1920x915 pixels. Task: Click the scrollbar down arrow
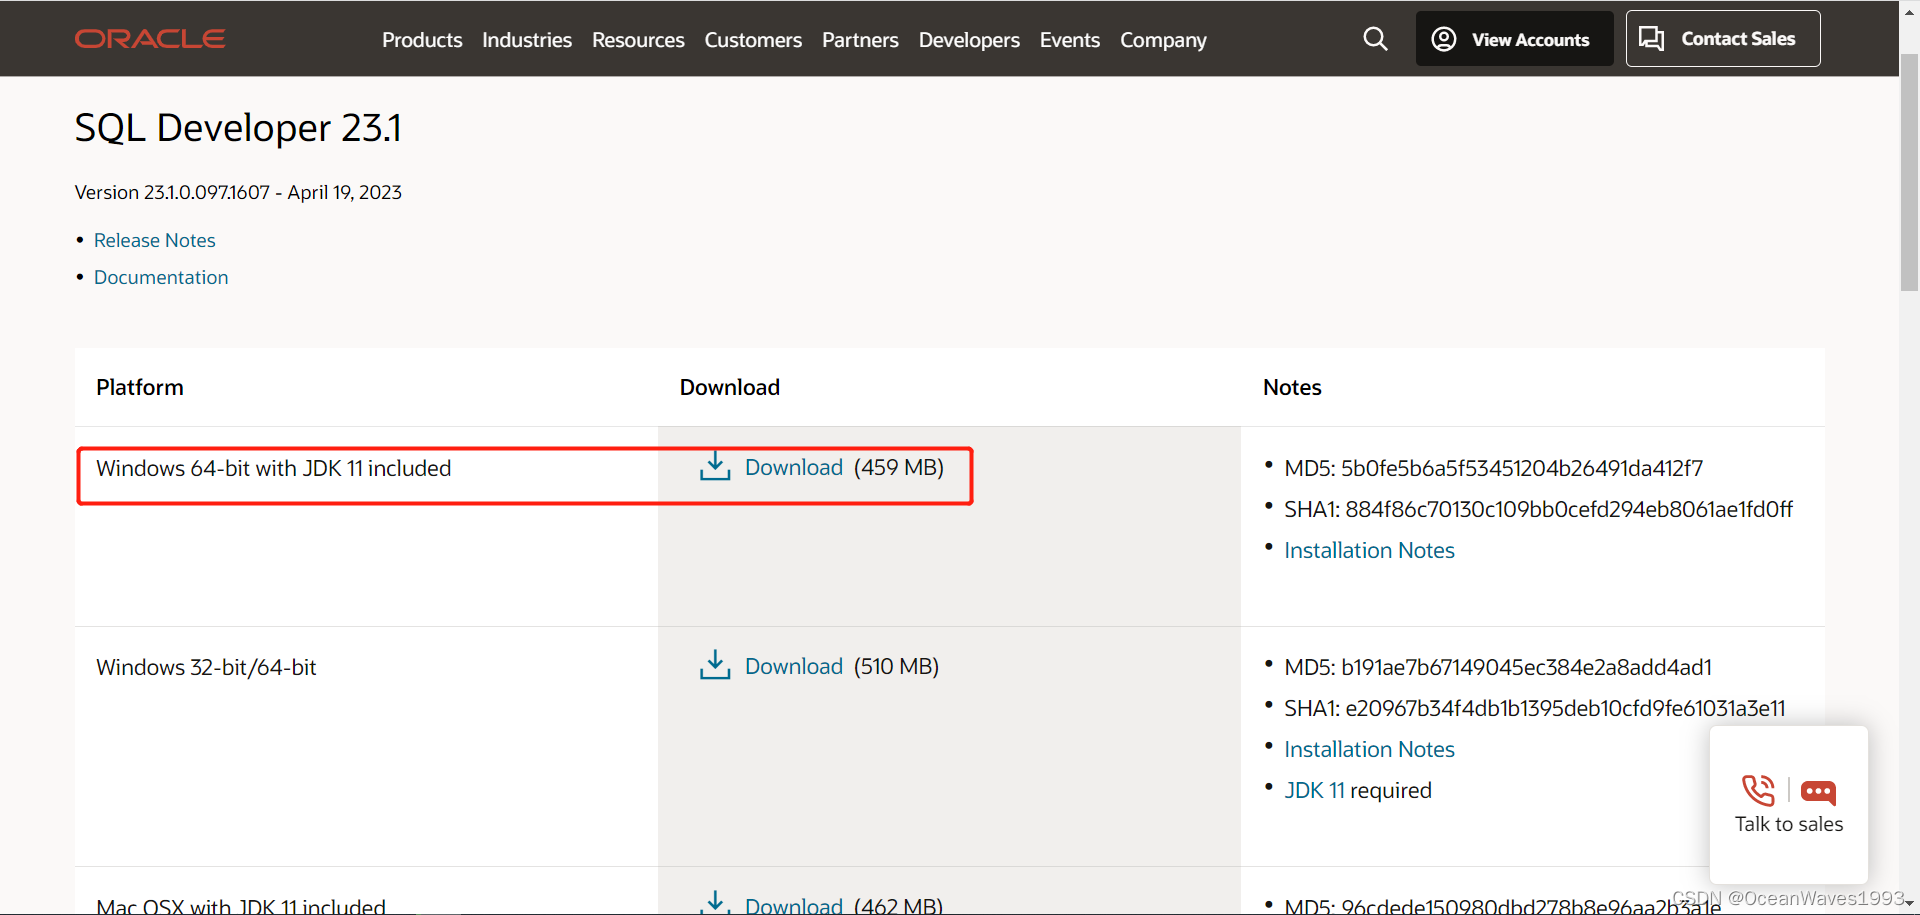click(x=1909, y=903)
